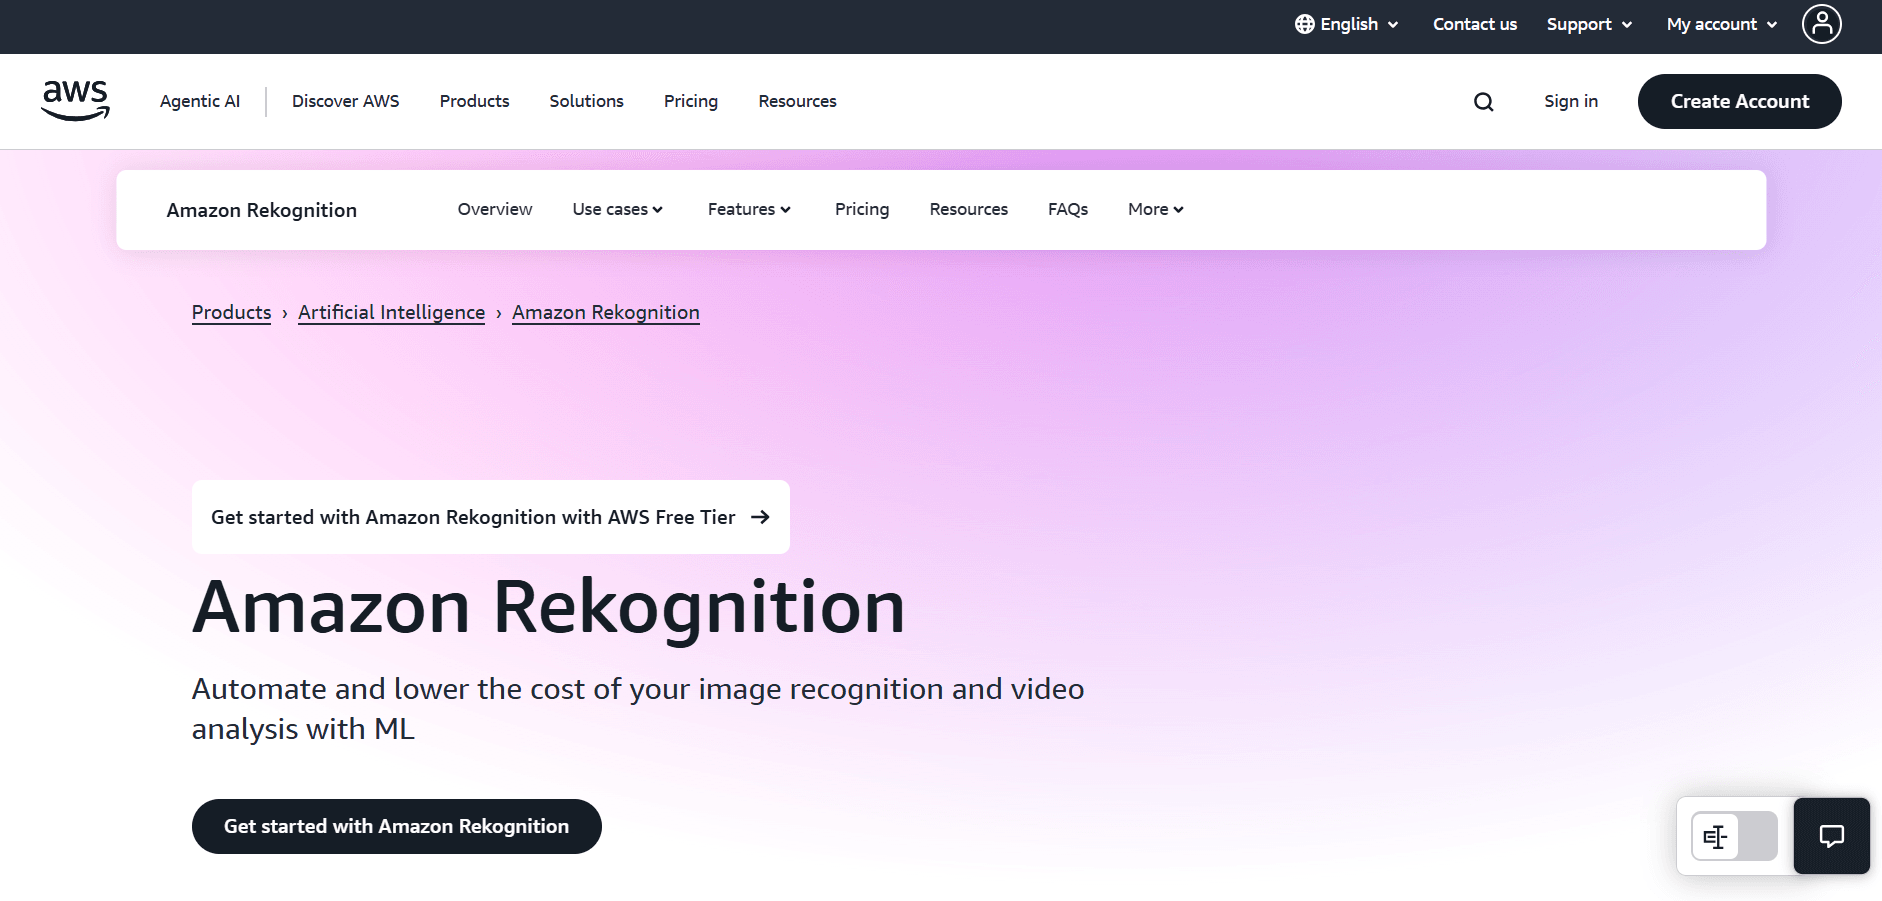Go to the Rekognition Overview tab
This screenshot has height=901, width=1882.
[495, 209]
